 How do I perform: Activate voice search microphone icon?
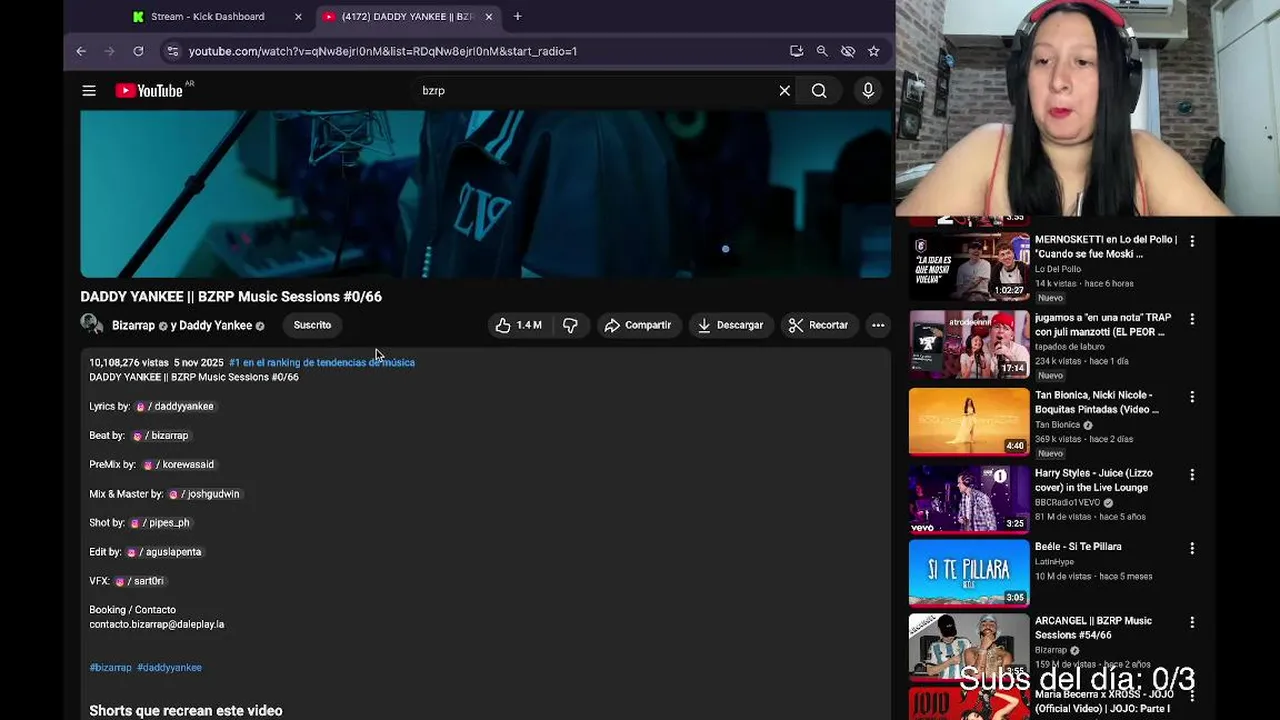point(868,91)
